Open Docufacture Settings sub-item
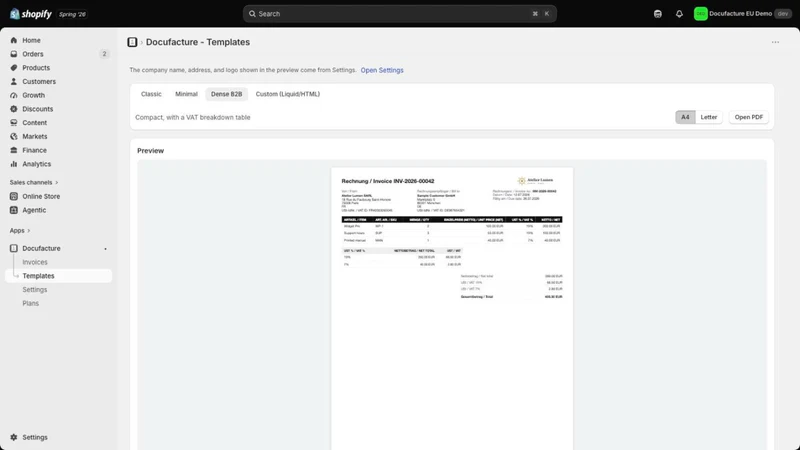800x450 pixels. [35, 289]
